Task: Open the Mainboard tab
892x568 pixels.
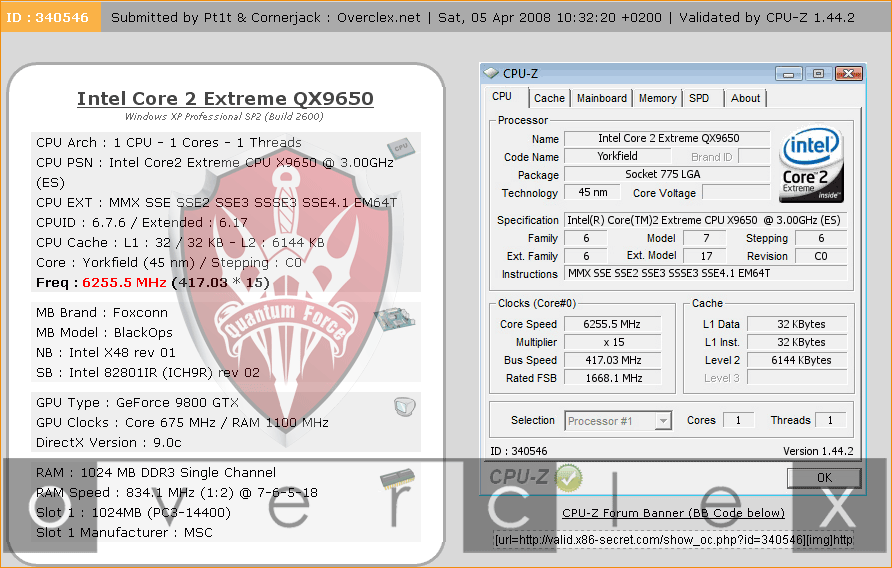Action: [x=602, y=98]
